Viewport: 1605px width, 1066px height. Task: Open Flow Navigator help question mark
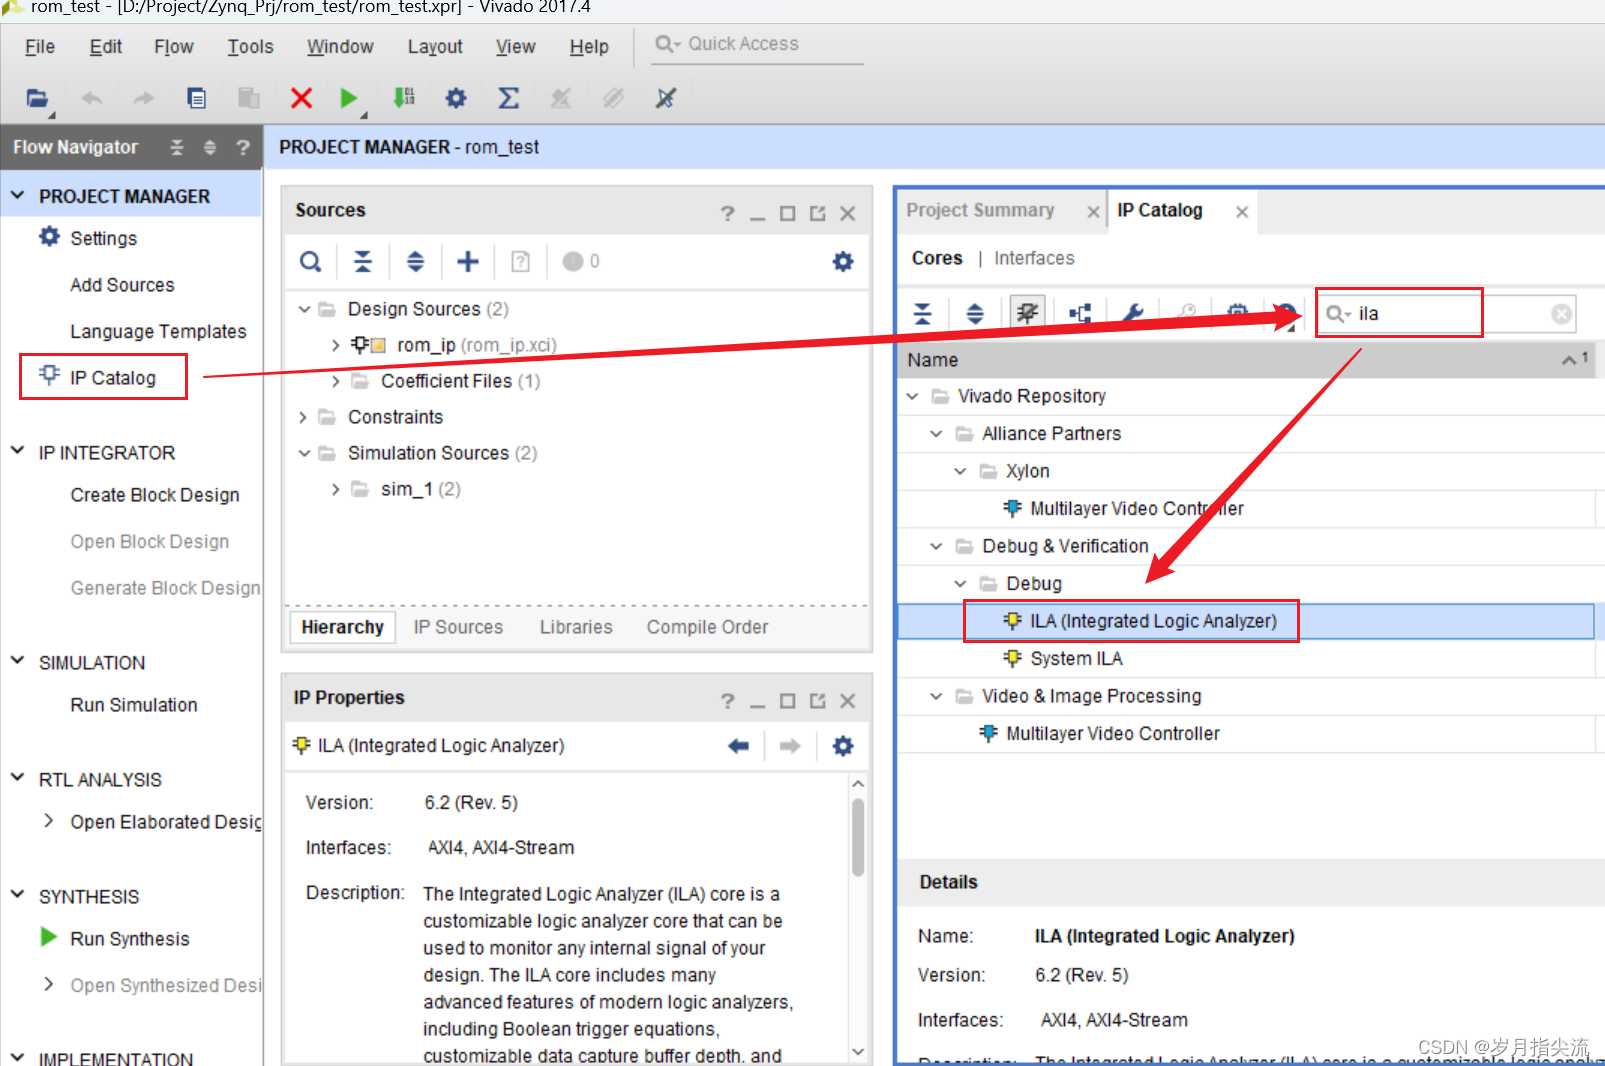(243, 148)
